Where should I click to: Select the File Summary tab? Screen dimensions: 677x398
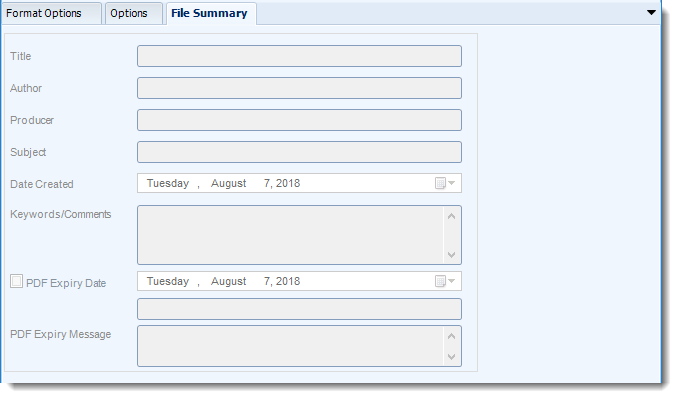pos(211,13)
